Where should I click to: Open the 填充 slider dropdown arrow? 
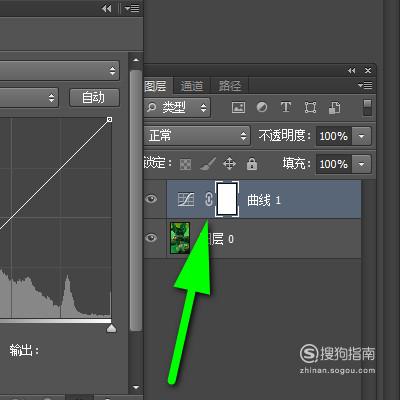[x=361, y=164]
